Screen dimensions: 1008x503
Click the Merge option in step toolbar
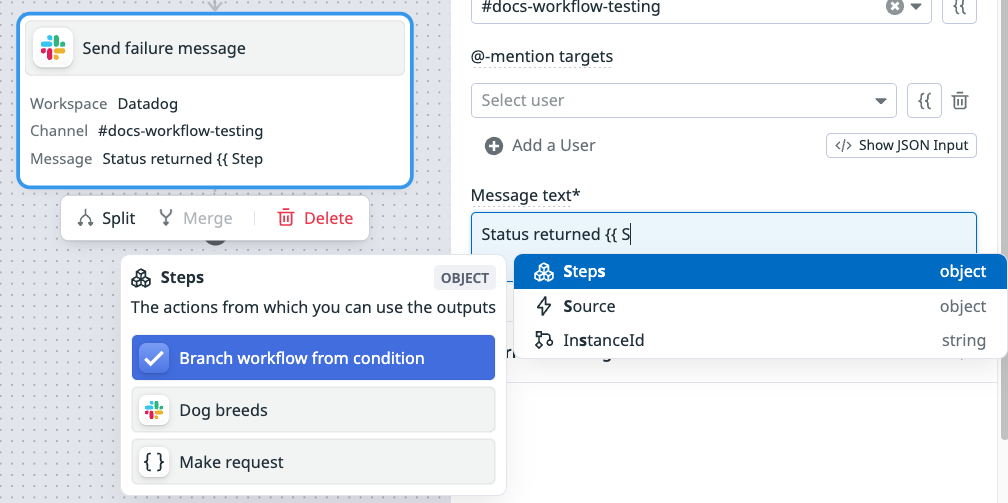point(195,218)
